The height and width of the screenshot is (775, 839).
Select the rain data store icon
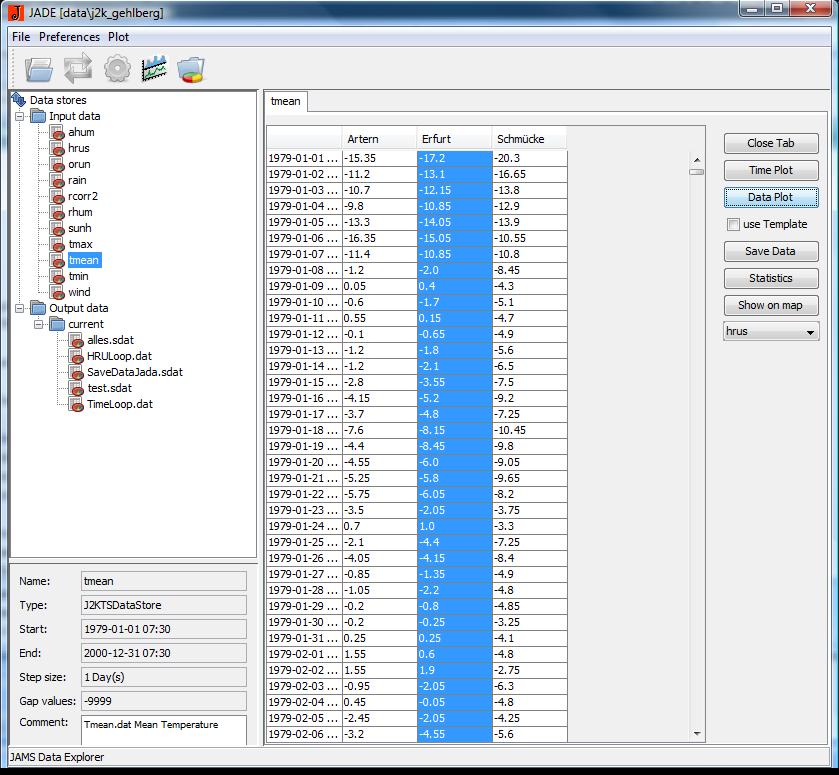58,180
